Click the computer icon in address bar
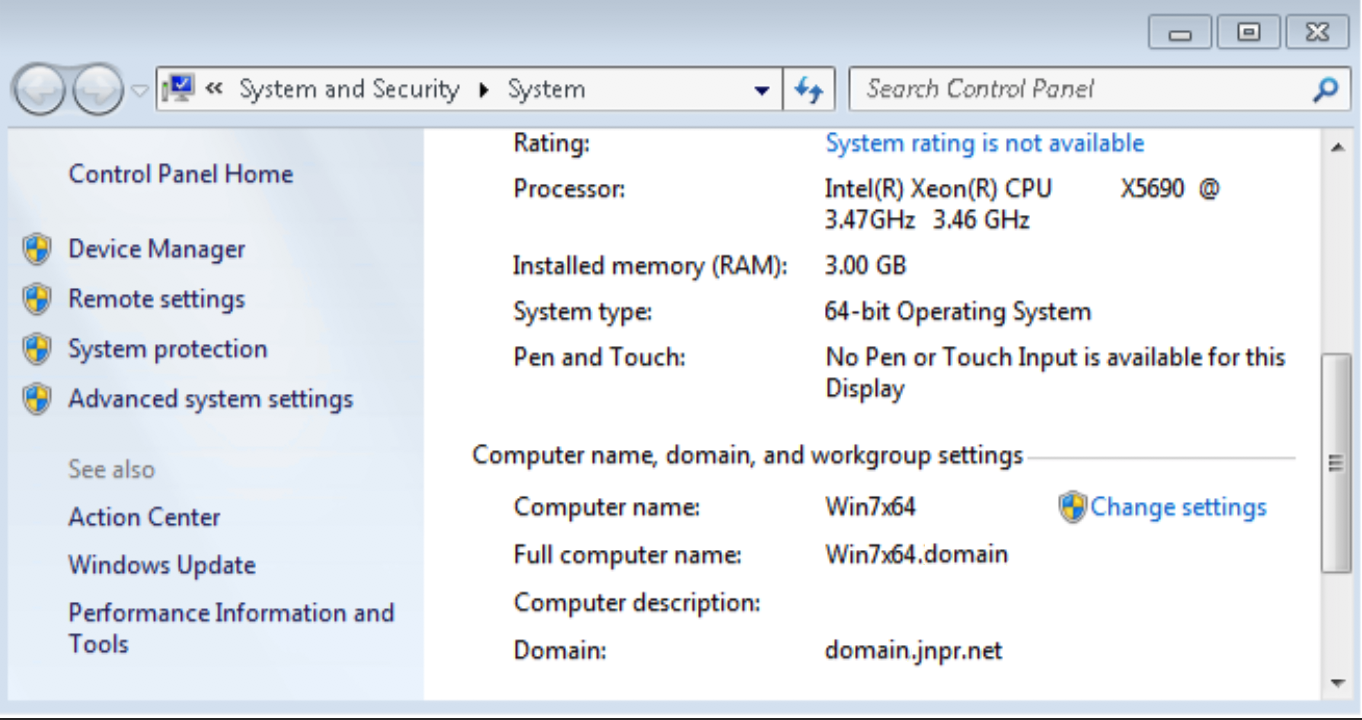 tap(179, 89)
